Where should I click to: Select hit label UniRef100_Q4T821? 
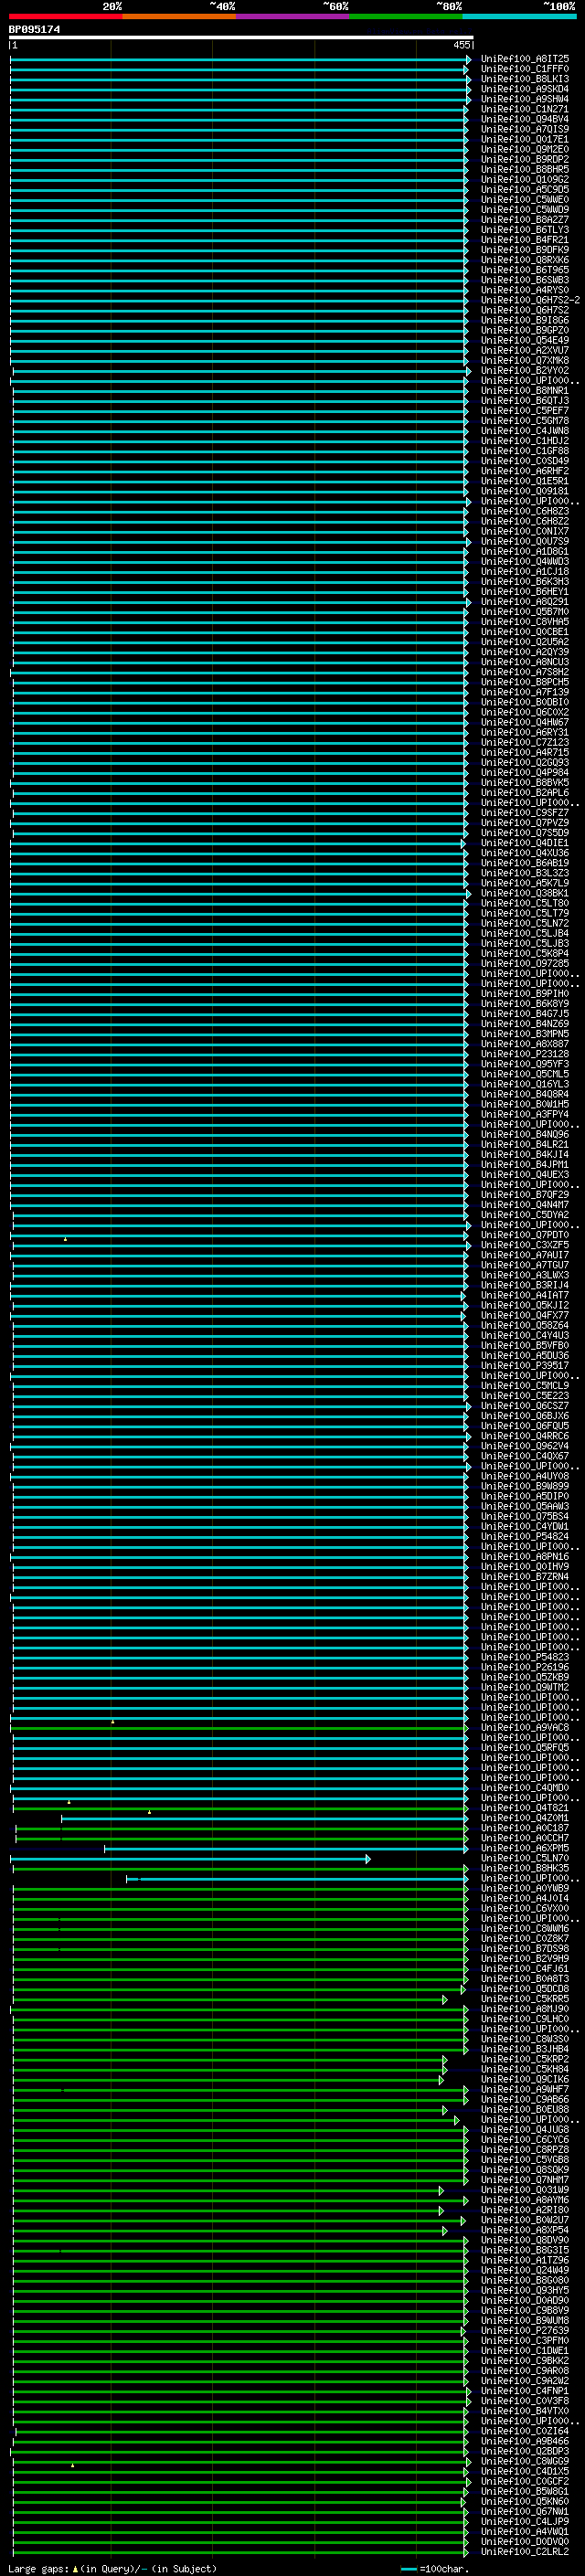[525, 1808]
